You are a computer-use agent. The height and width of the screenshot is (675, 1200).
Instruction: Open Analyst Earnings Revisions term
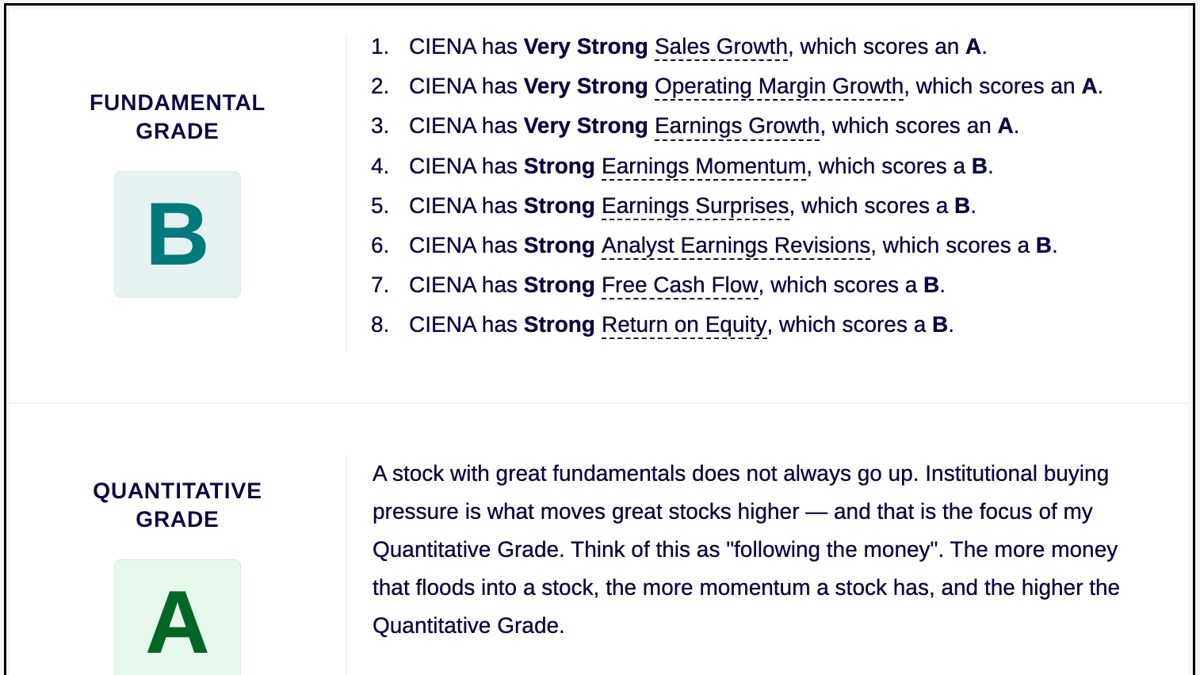pos(736,246)
